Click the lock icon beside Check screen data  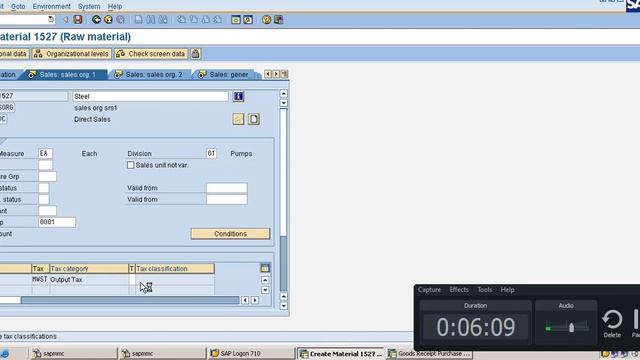196,54
